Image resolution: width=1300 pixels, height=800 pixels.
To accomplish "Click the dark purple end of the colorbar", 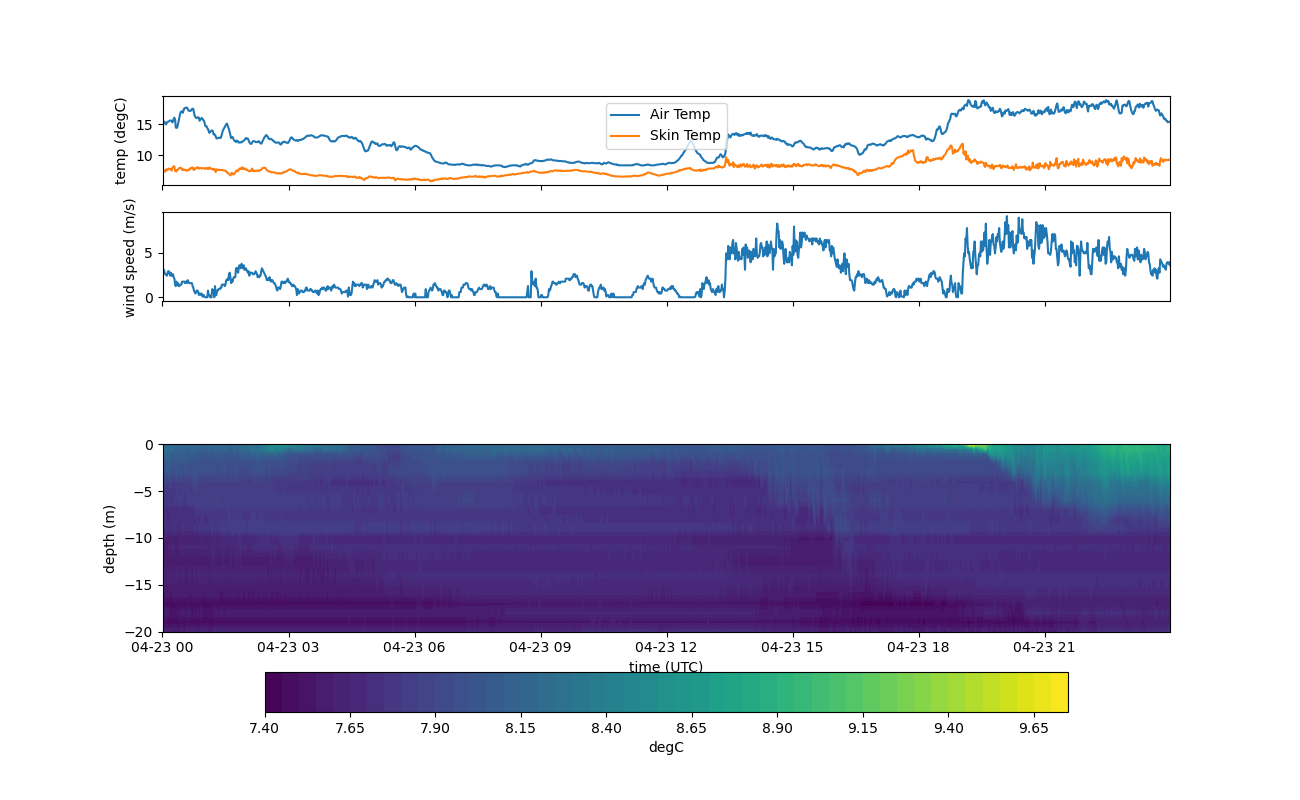I will click(274, 692).
